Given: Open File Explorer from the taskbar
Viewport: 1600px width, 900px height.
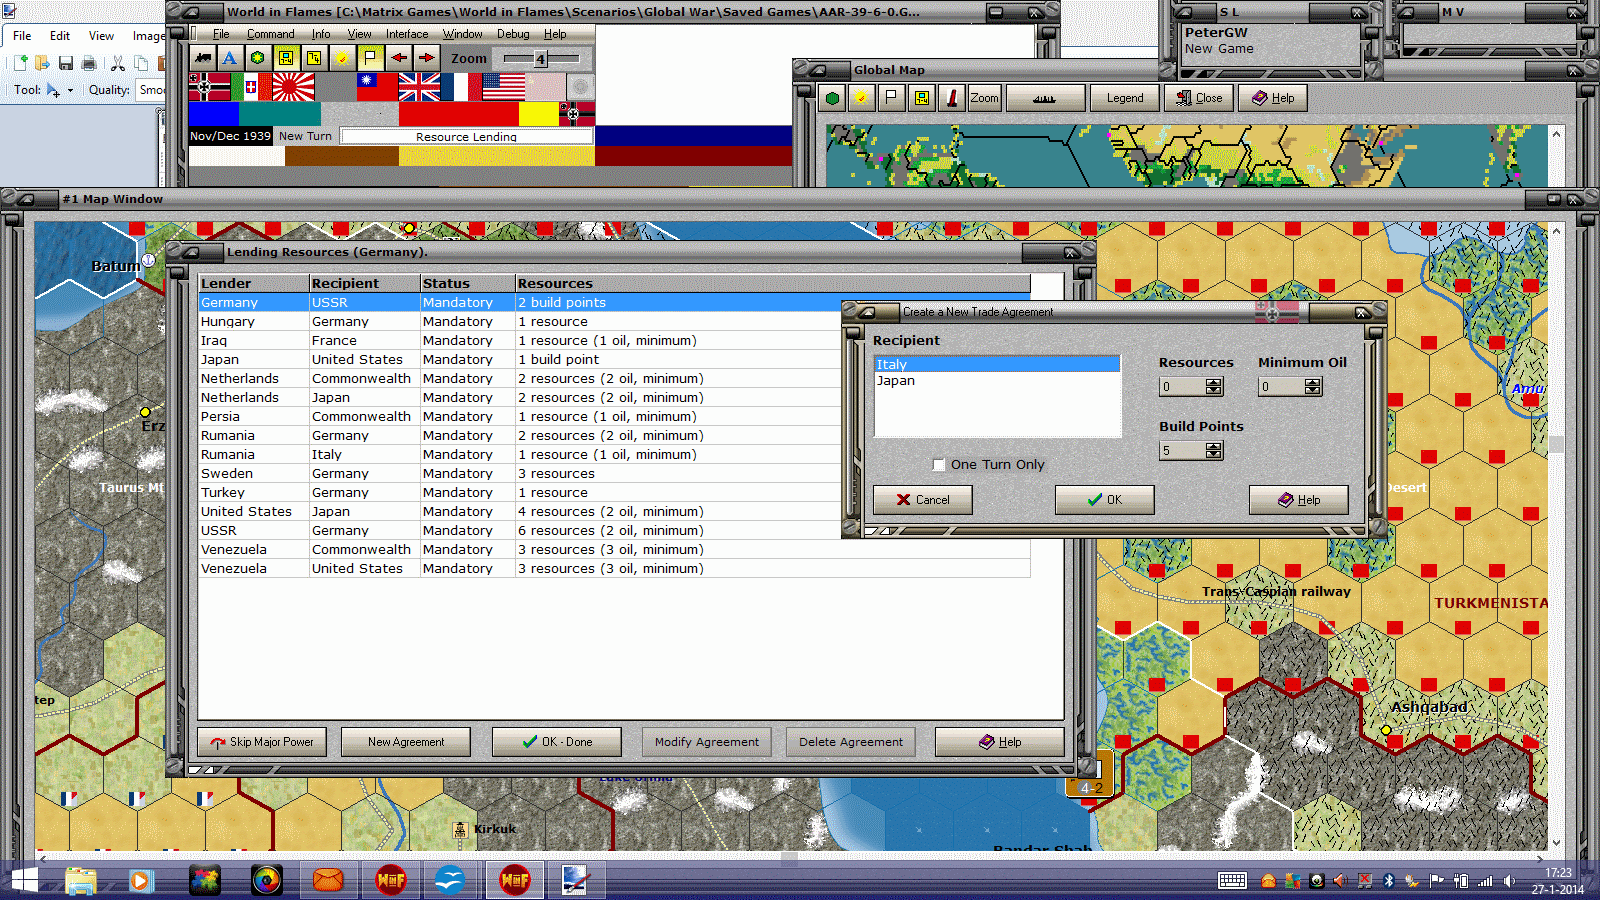Looking at the screenshot, I should coord(81,880).
